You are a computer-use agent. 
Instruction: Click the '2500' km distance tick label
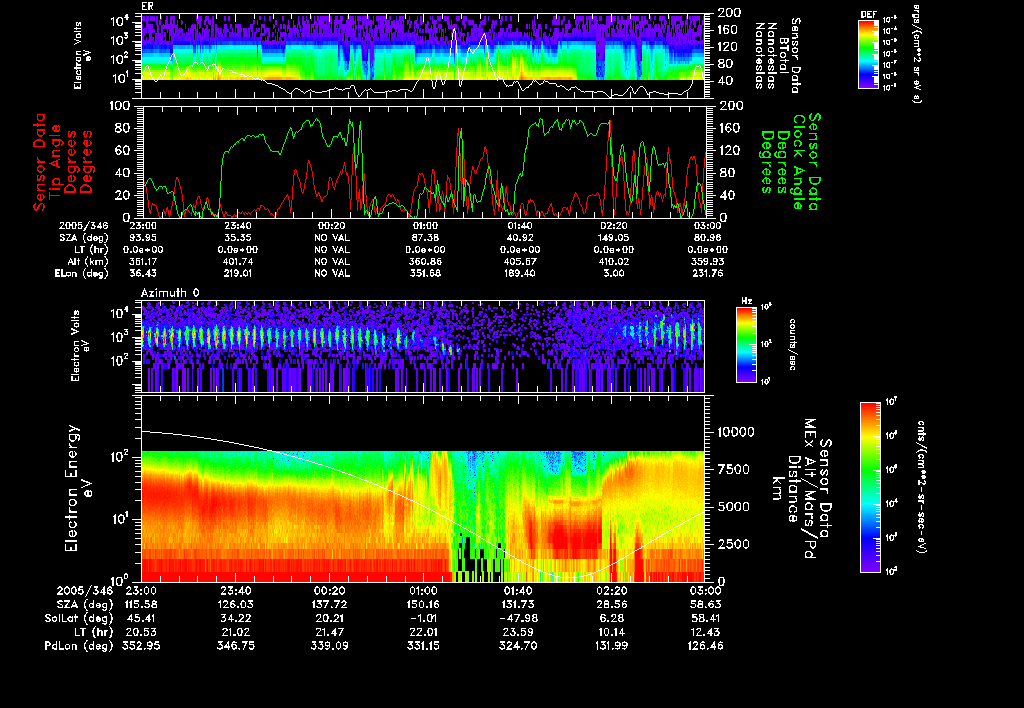(x=733, y=545)
